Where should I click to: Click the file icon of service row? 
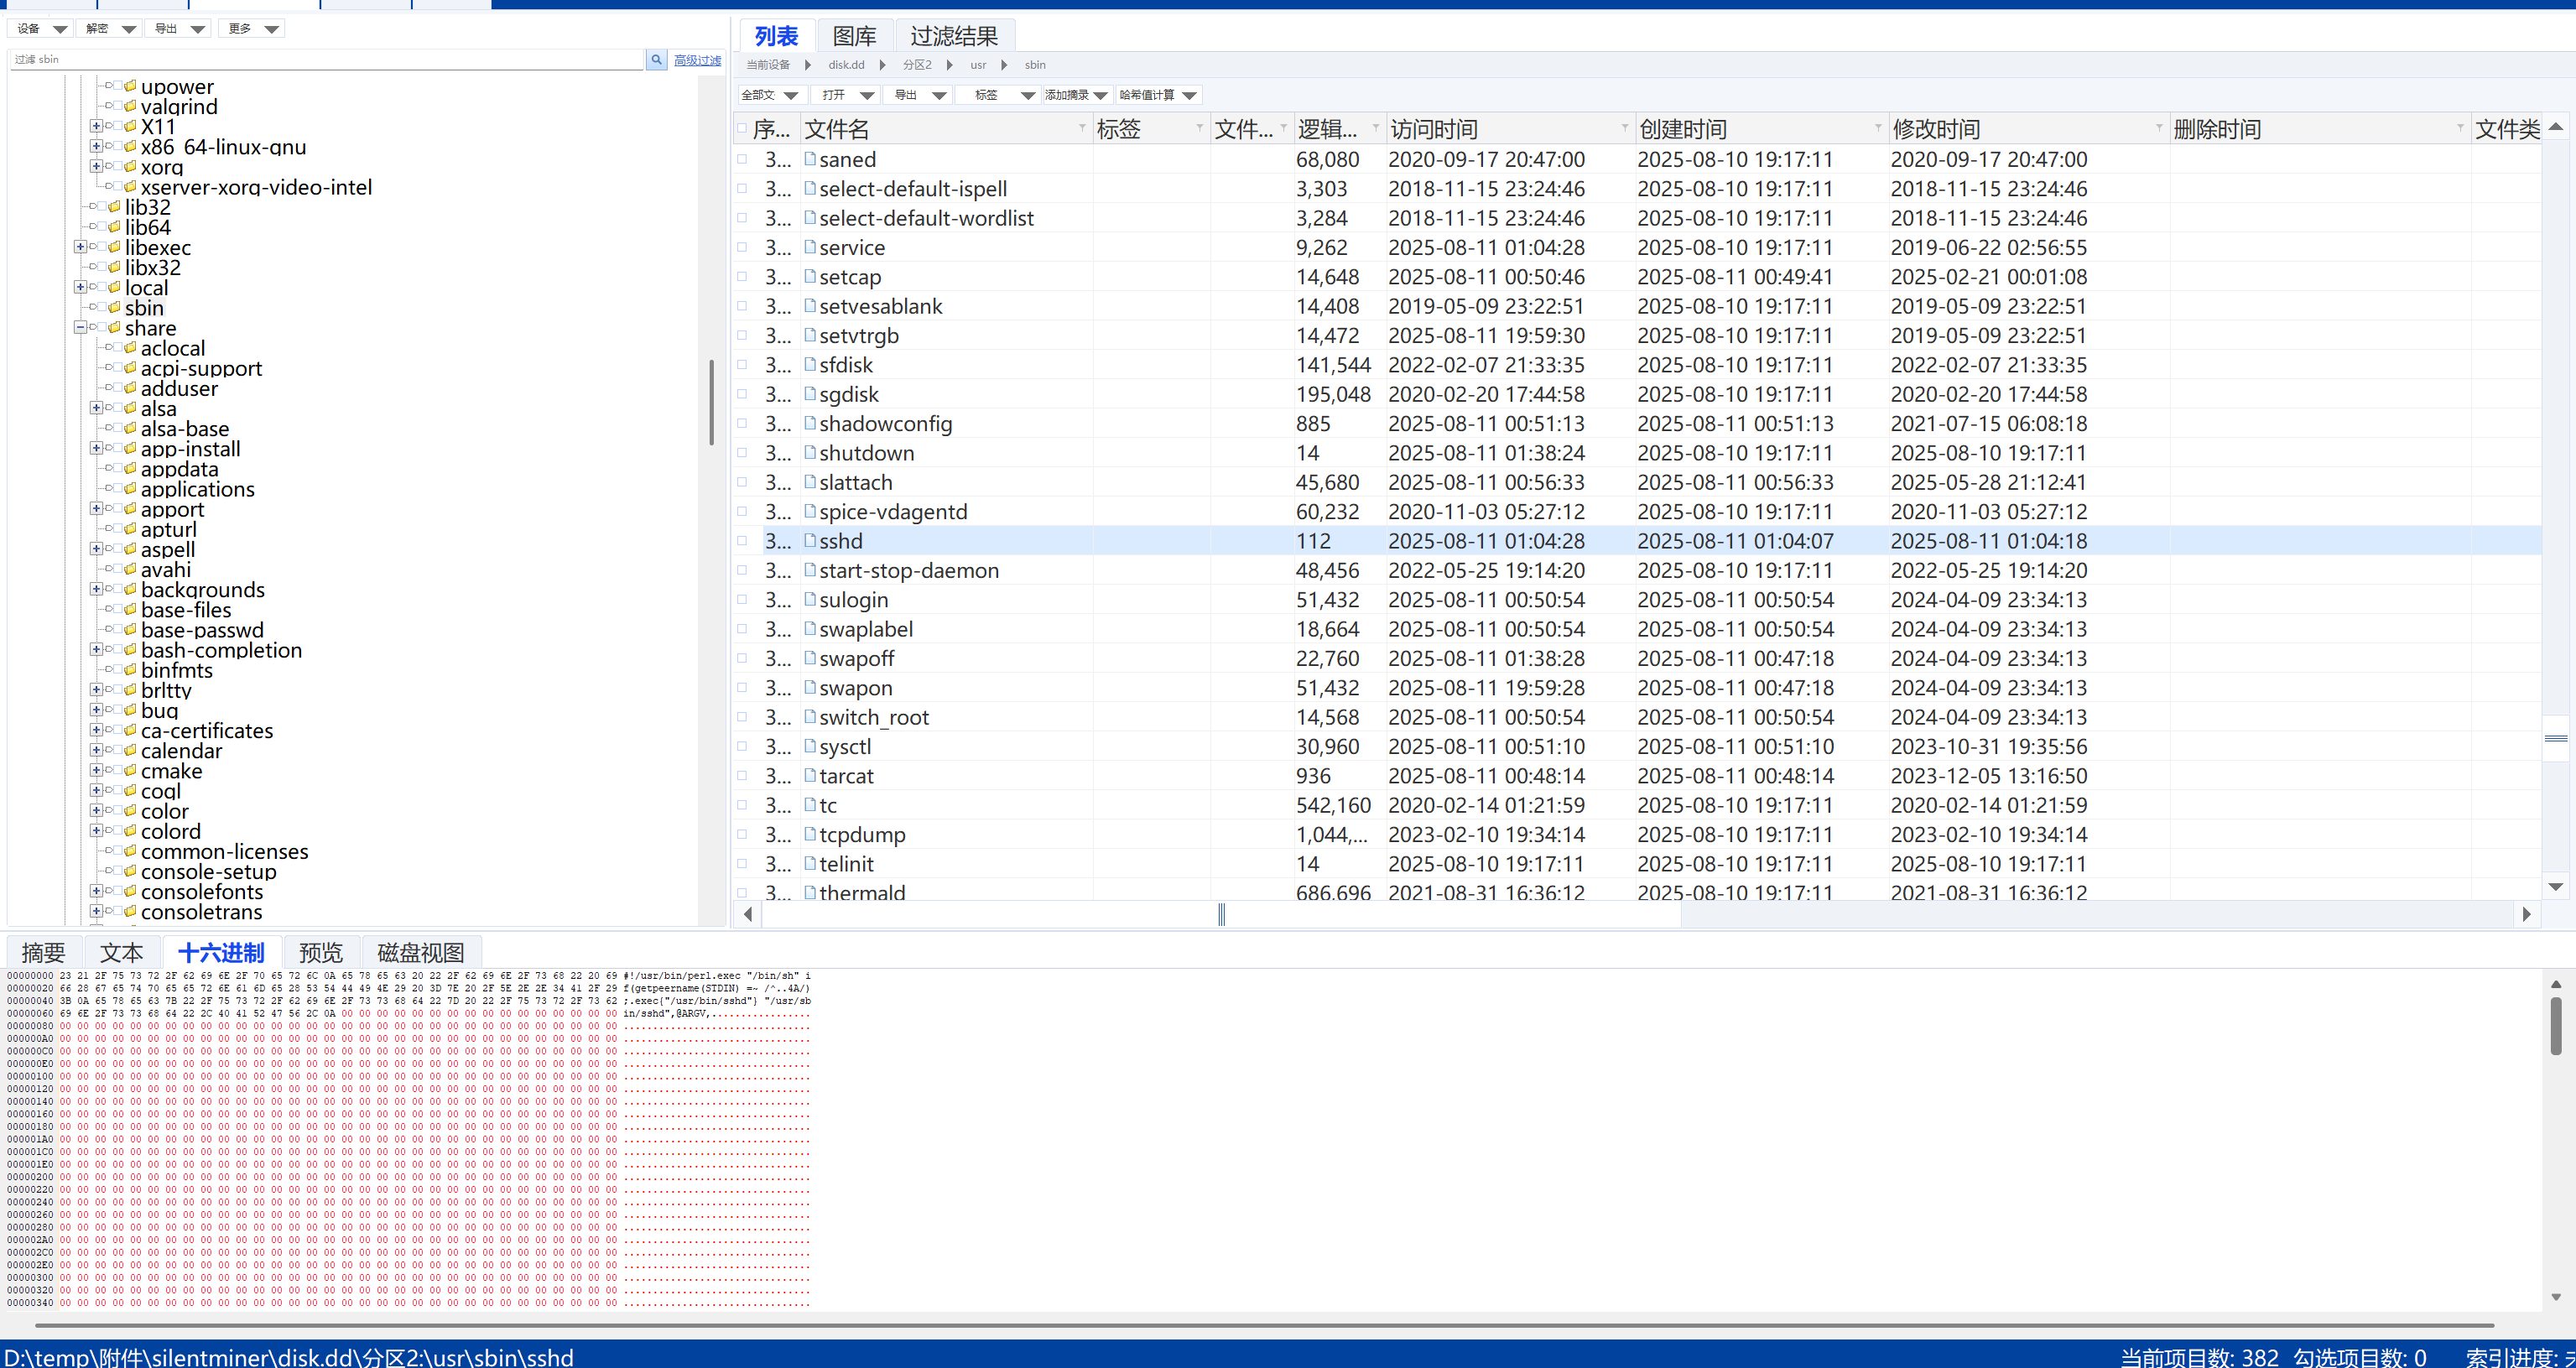click(x=810, y=247)
